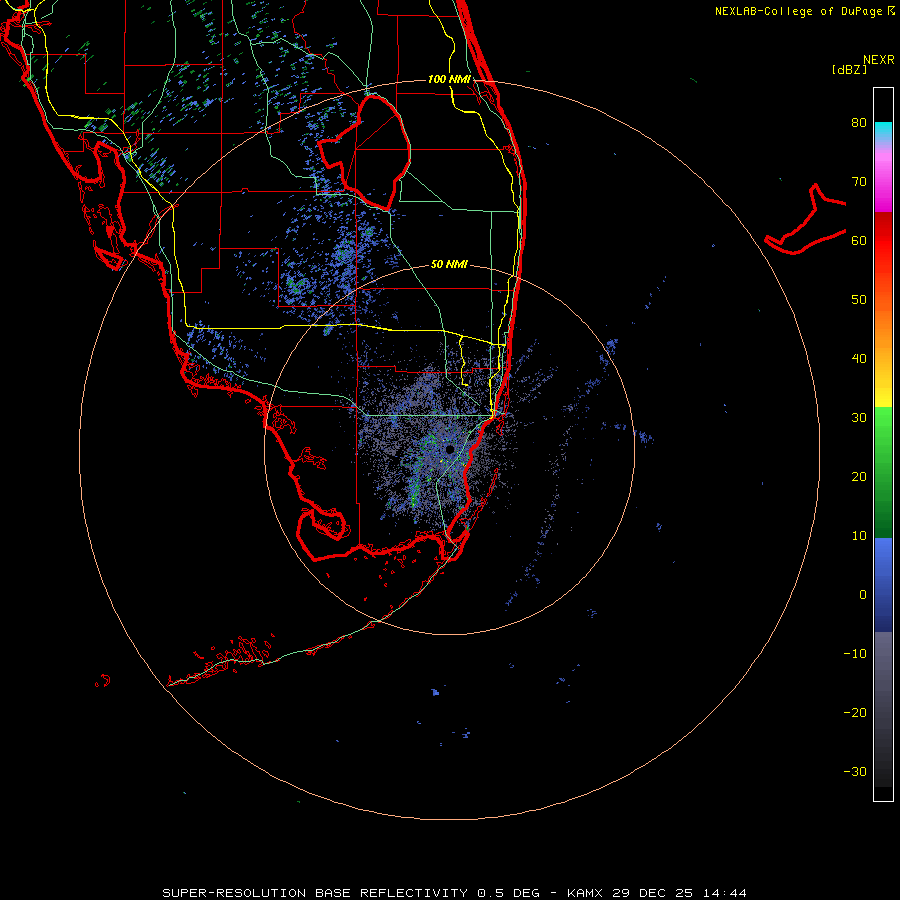Click the yellow band of the color bar
This screenshot has height=900, width=900.
pyautogui.click(x=883, y=396)
